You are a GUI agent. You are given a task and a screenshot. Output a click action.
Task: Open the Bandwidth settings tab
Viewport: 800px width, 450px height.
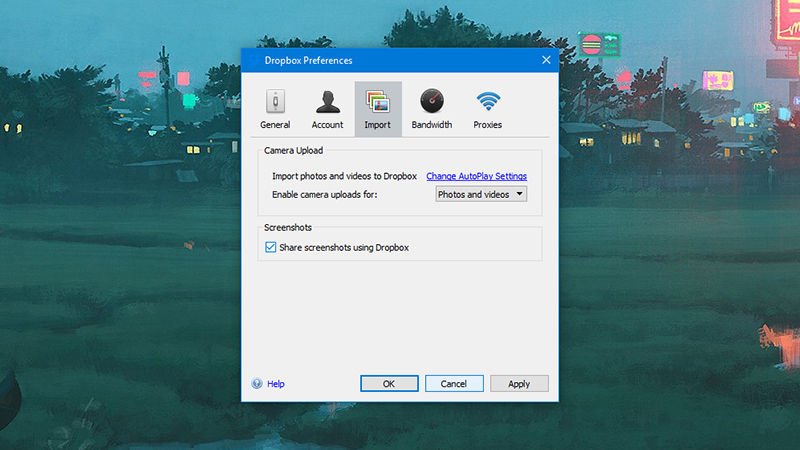point(432,109)
